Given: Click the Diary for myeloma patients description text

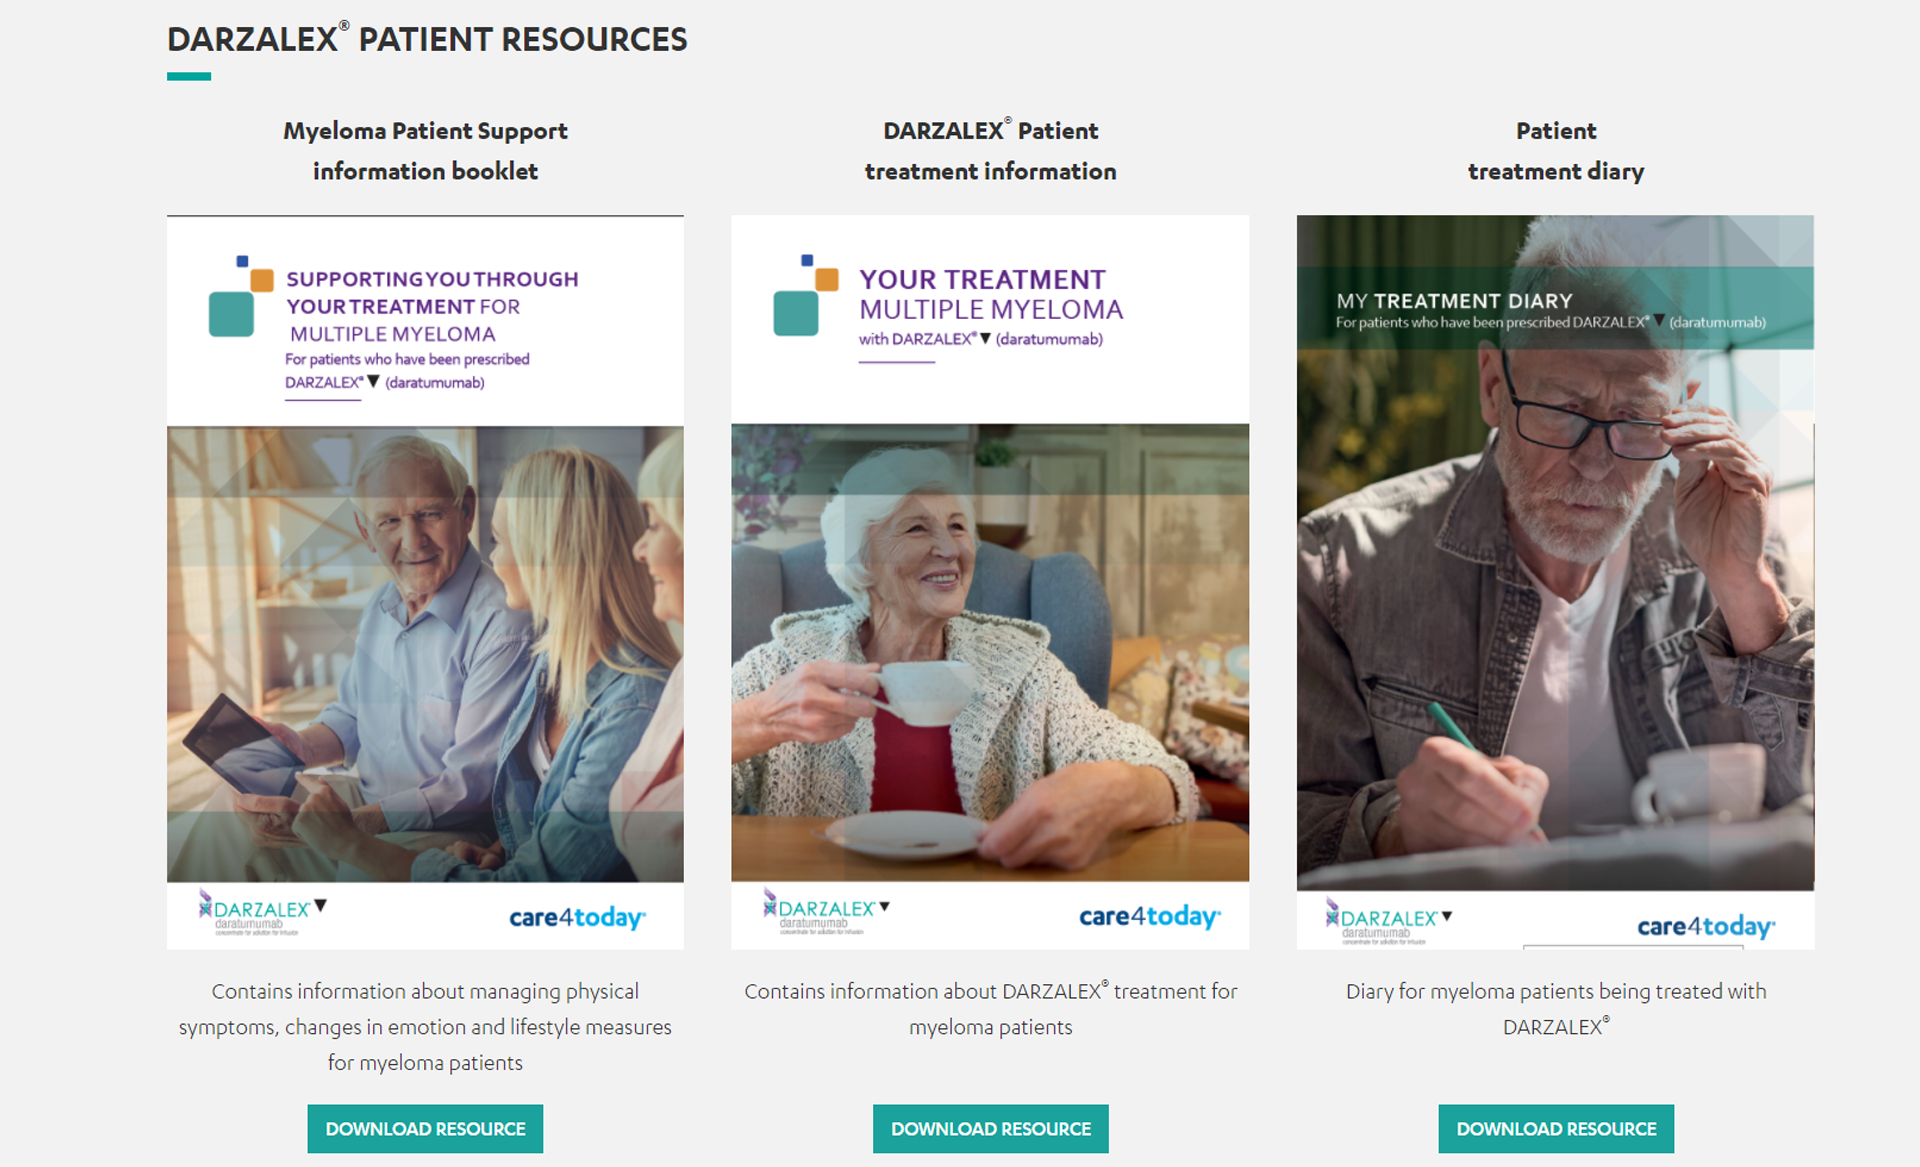Looking at the screenshot, I should (1556, 1009).
